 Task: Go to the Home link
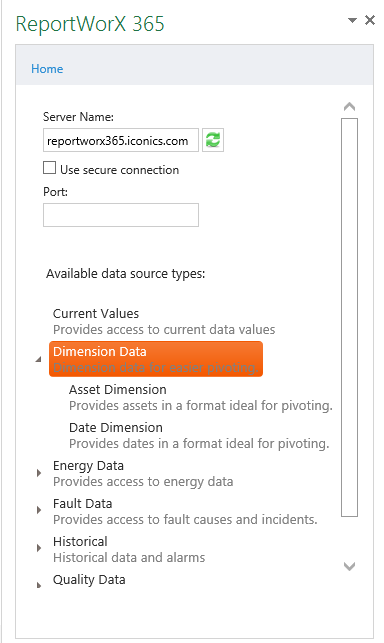point(47,69)
